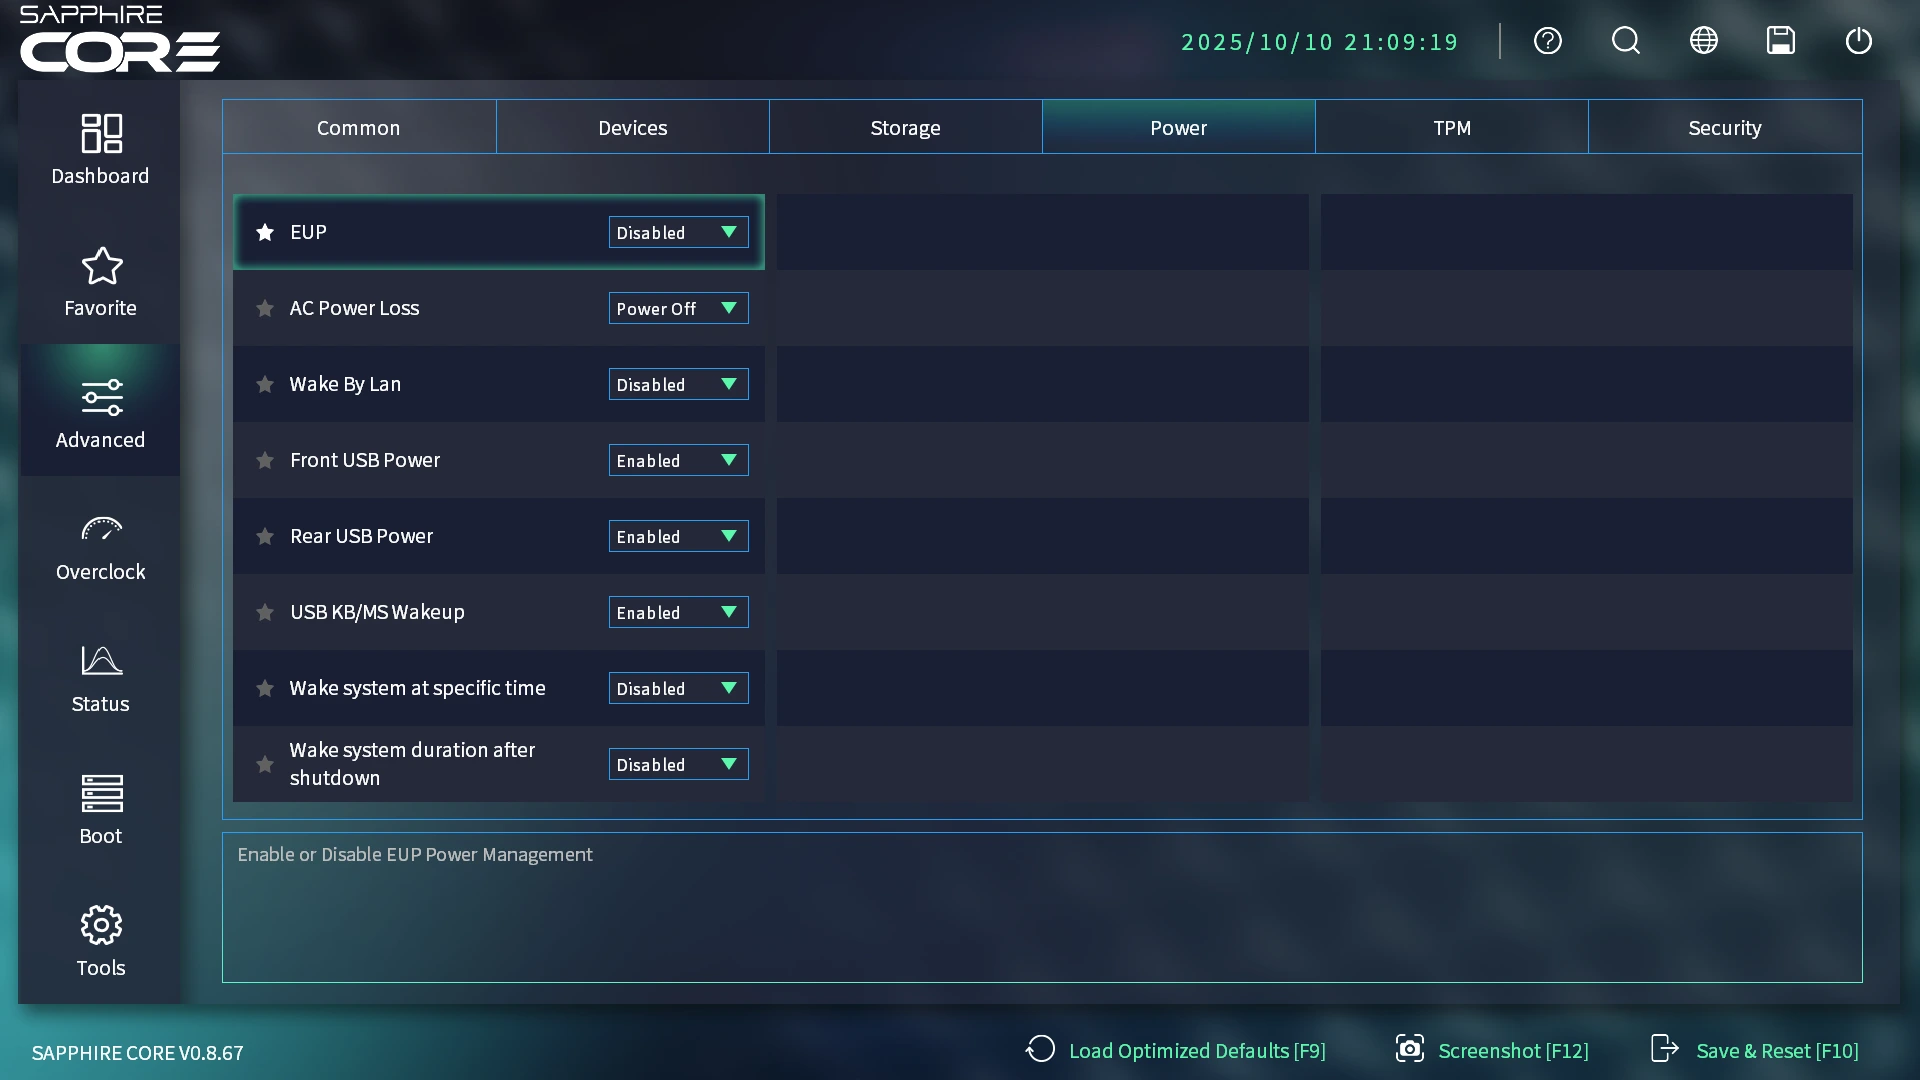Click the floppy disk save icon
The image size is (1920, 1080).
pyautogui.click(x=1780, y=41)
